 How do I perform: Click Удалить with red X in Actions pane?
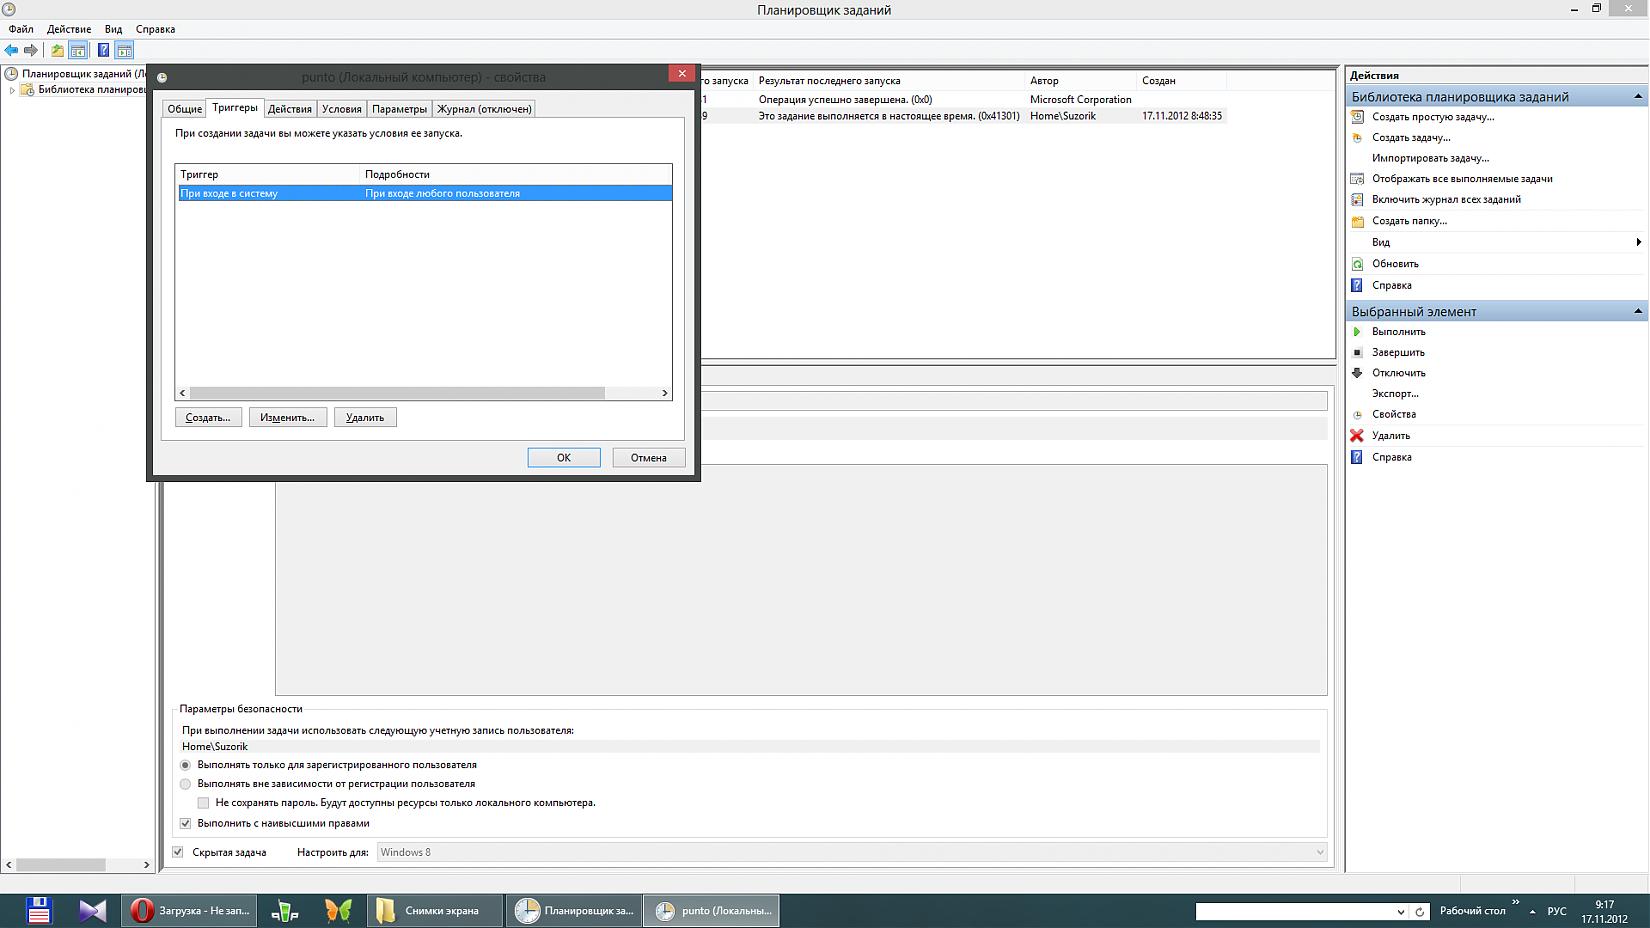point(1391,436)
